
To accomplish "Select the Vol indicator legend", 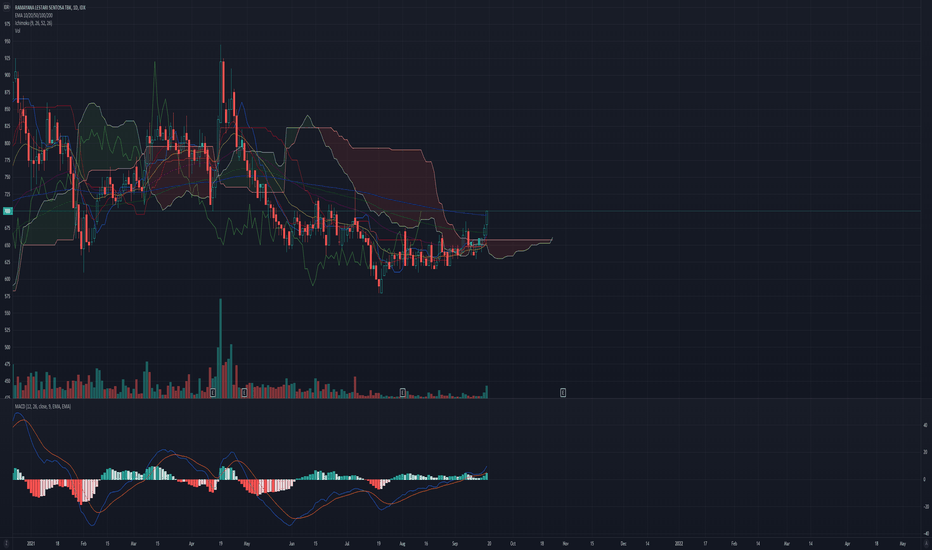I will [x=17, y=30].
